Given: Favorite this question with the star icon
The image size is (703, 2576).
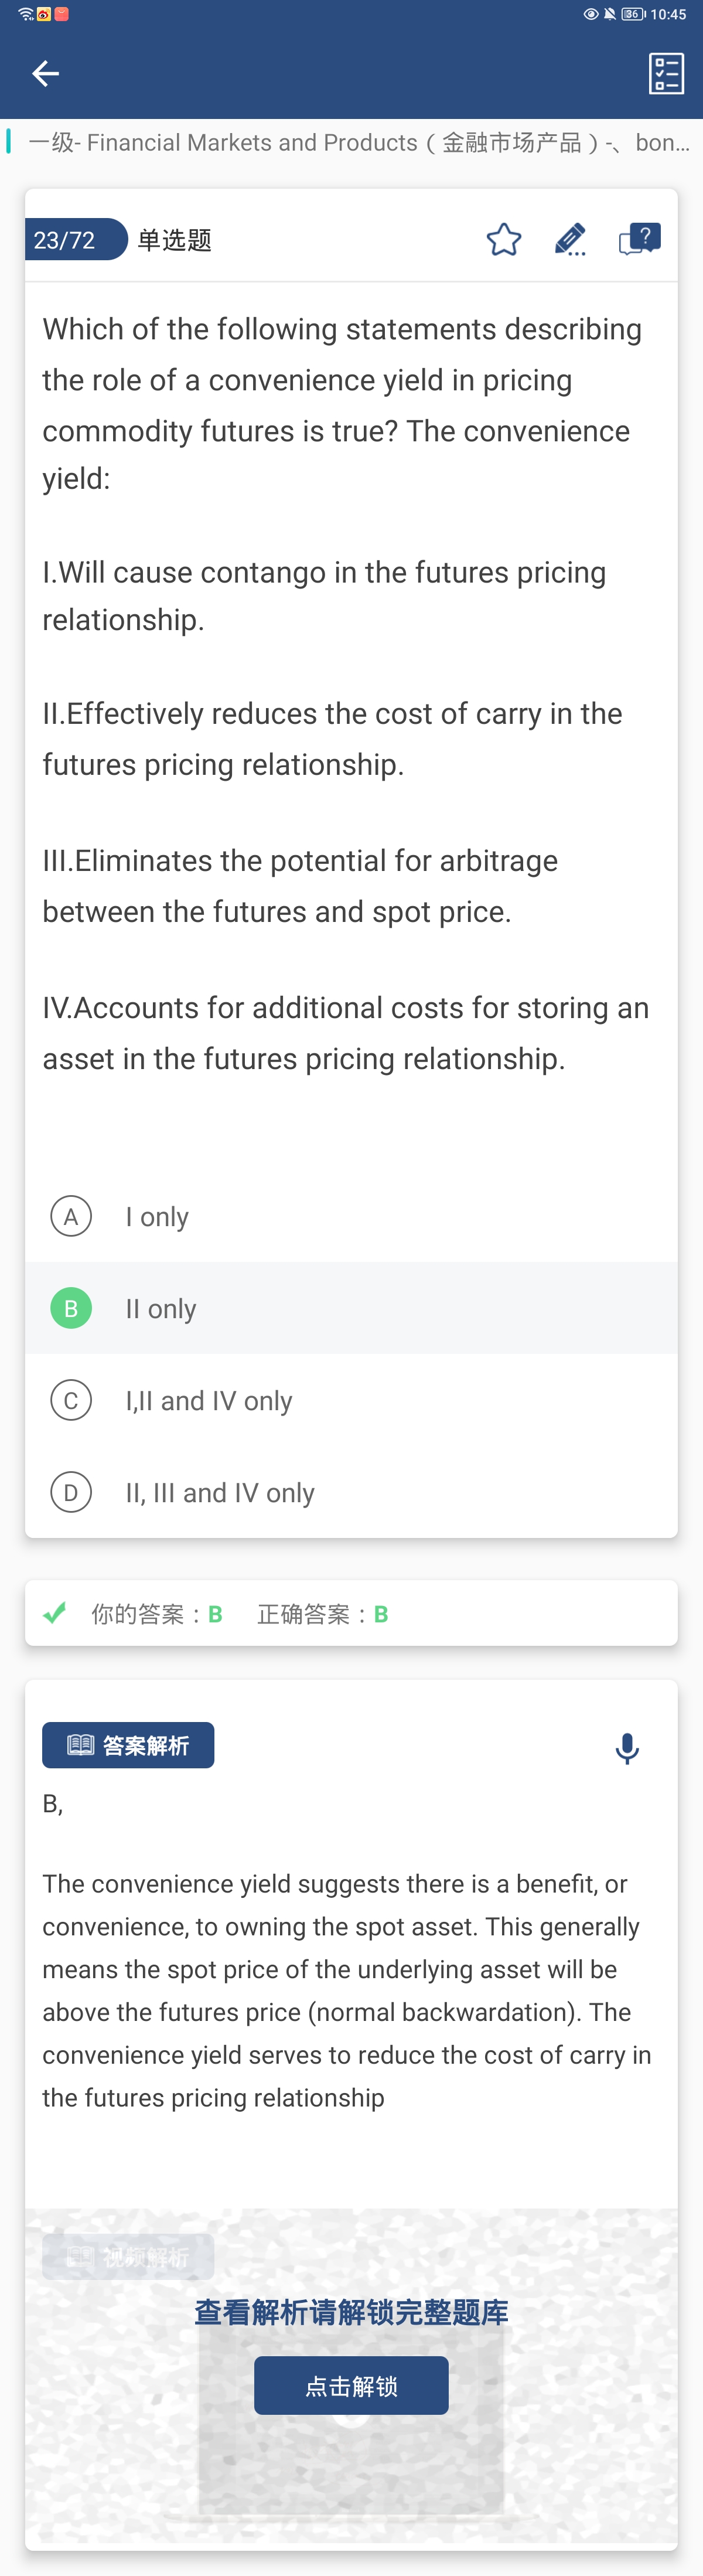Looking at the screenshot, I should [x=503, y=239].
